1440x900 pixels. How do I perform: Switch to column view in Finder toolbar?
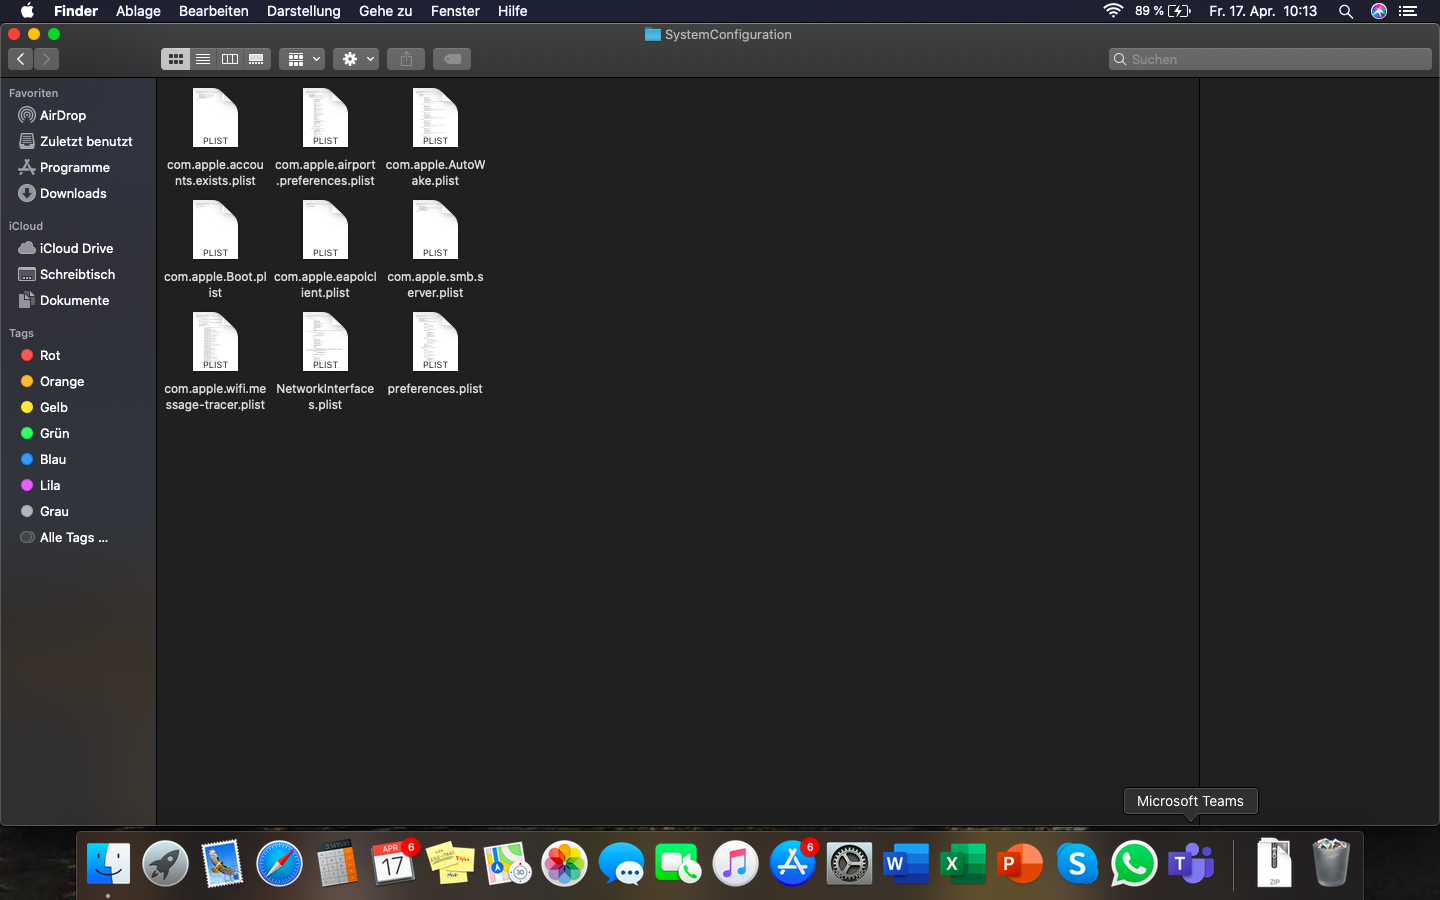[230, 59]
